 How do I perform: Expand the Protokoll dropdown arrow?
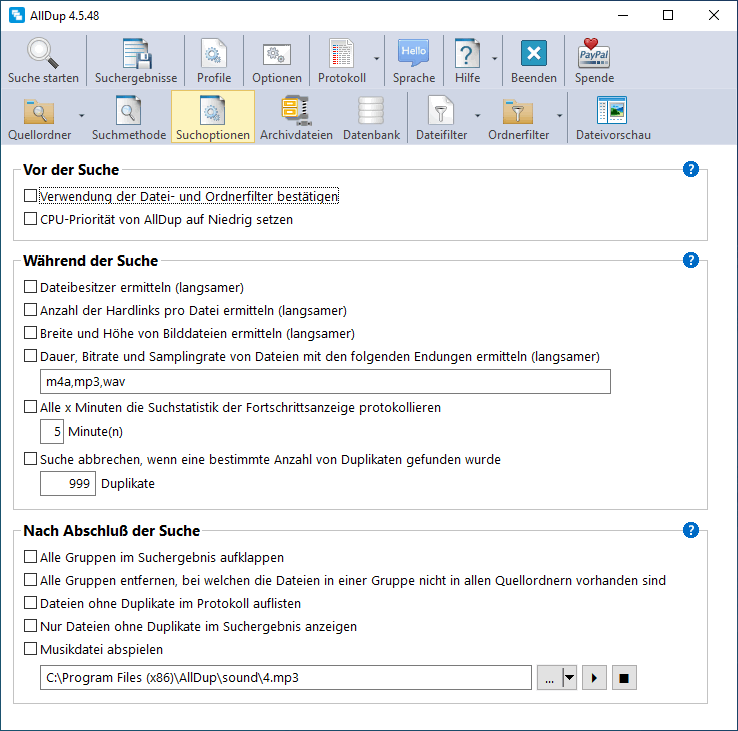[x=376, y=60]
